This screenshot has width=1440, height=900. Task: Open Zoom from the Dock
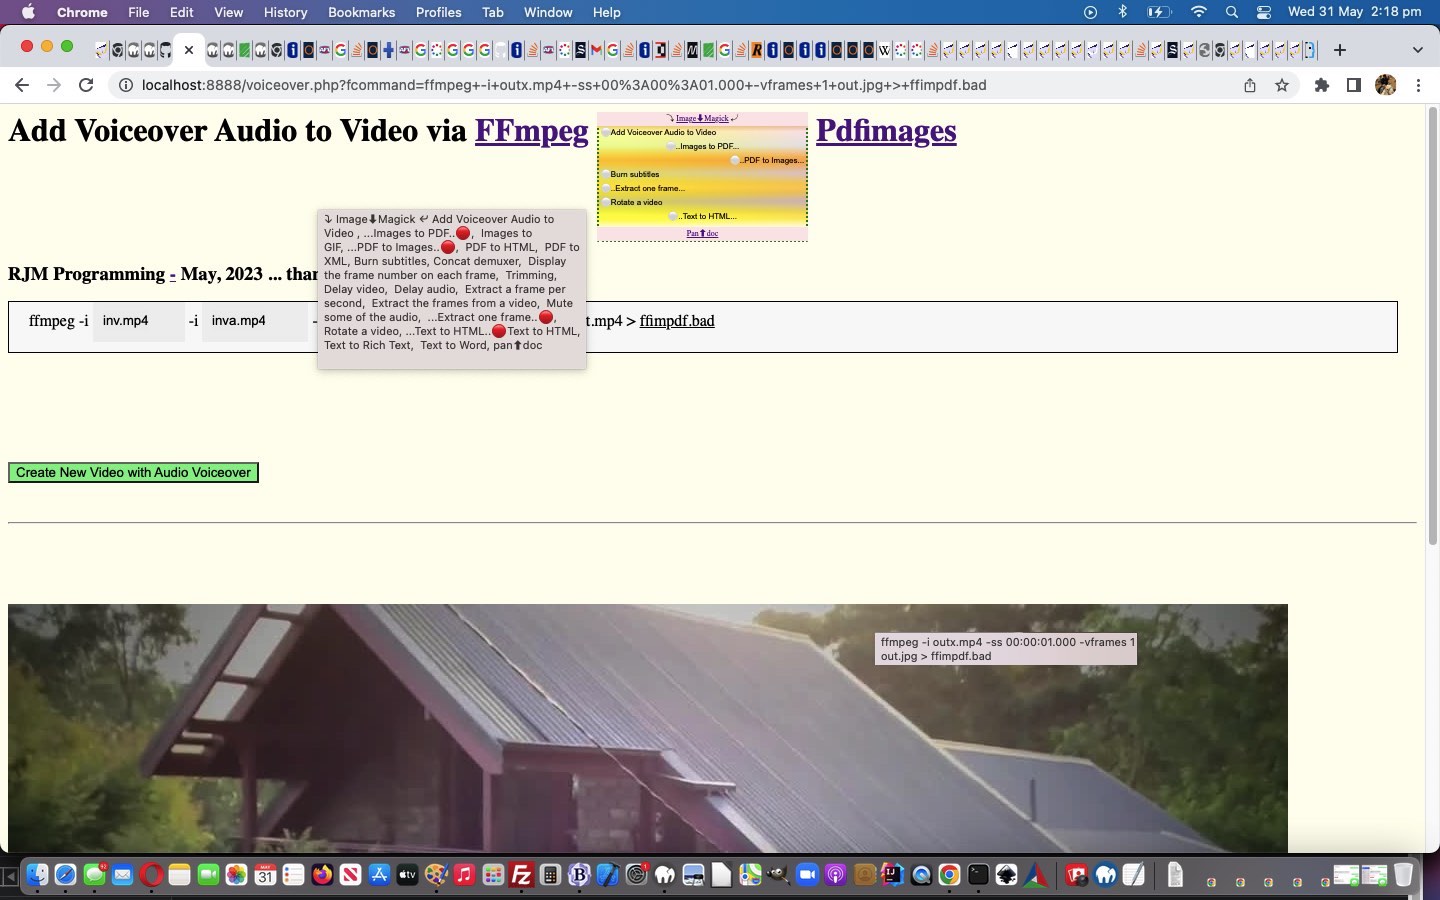click(x=807, y=875)
